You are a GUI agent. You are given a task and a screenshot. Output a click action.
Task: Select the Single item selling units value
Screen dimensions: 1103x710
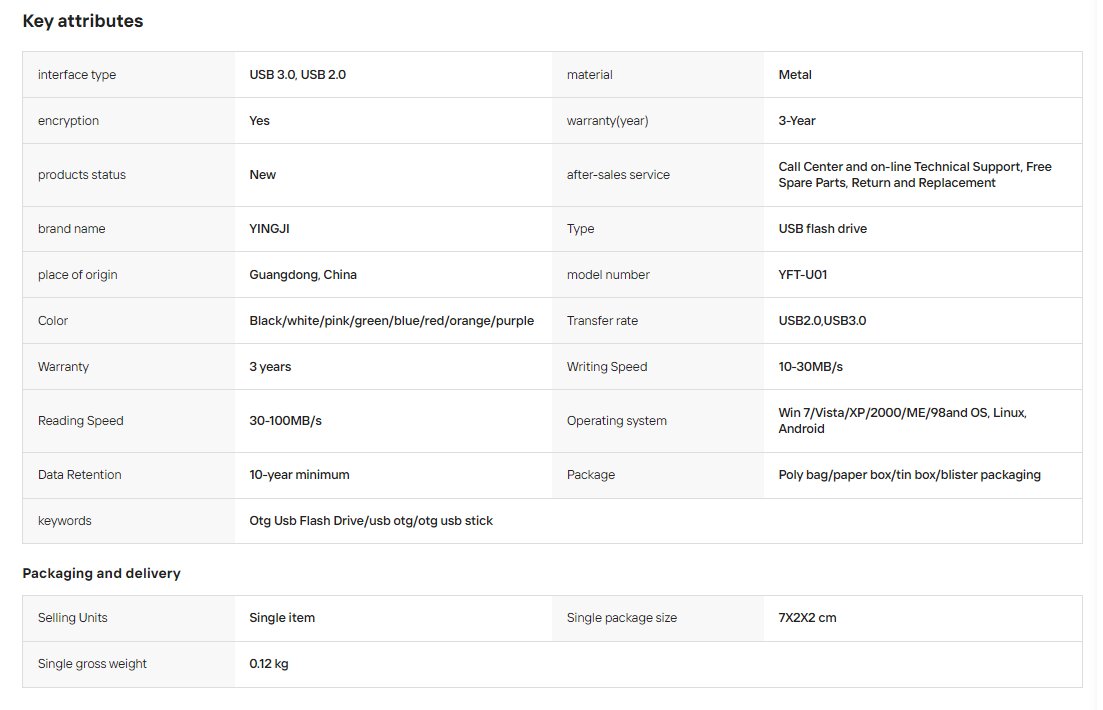coord(281,618)
